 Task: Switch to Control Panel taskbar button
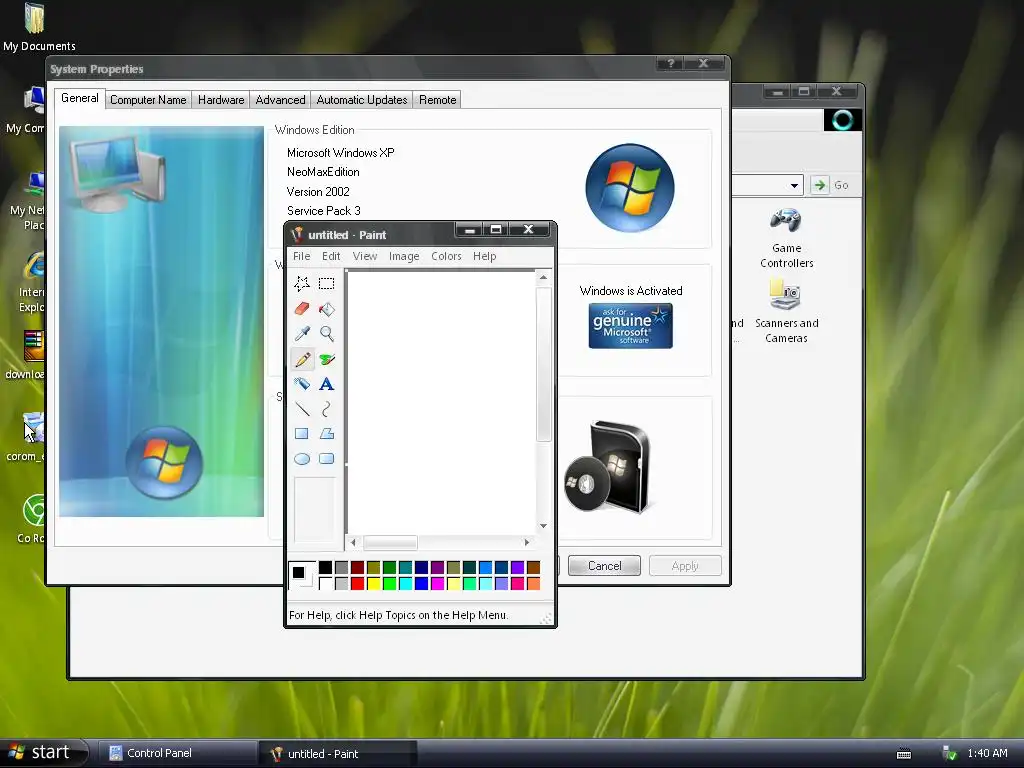coord(176,753)
